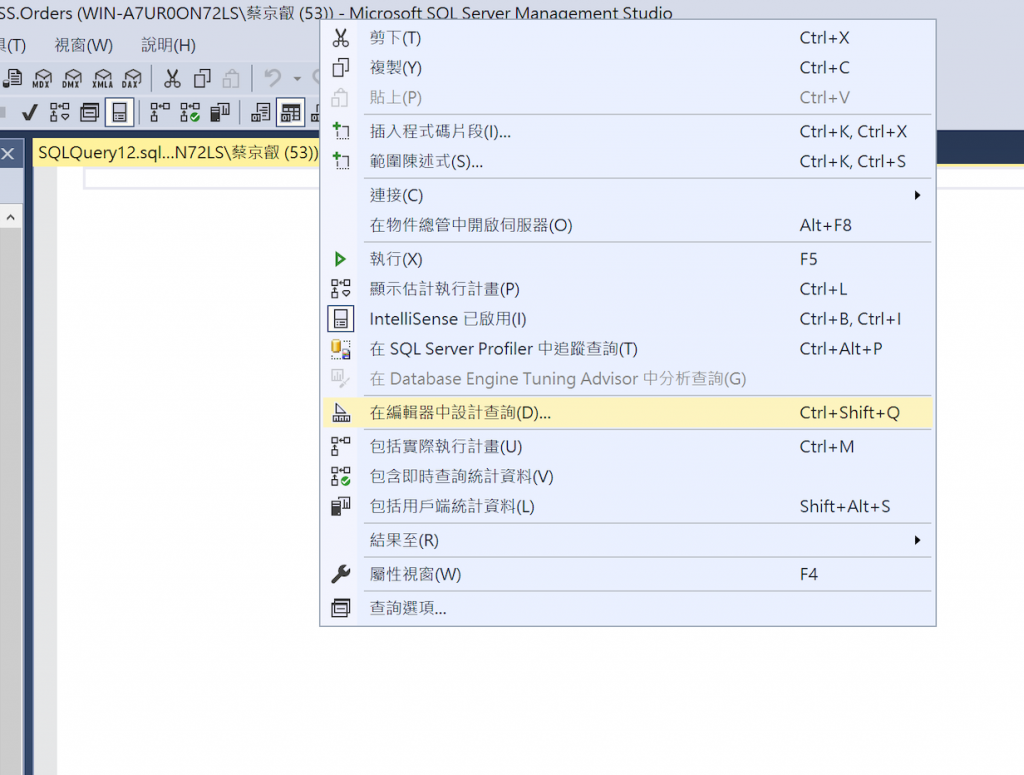Click the statistics icon beside 包括用戶端統計資料
Viewport: 1024px width, 775px height.
click(340, 507)
